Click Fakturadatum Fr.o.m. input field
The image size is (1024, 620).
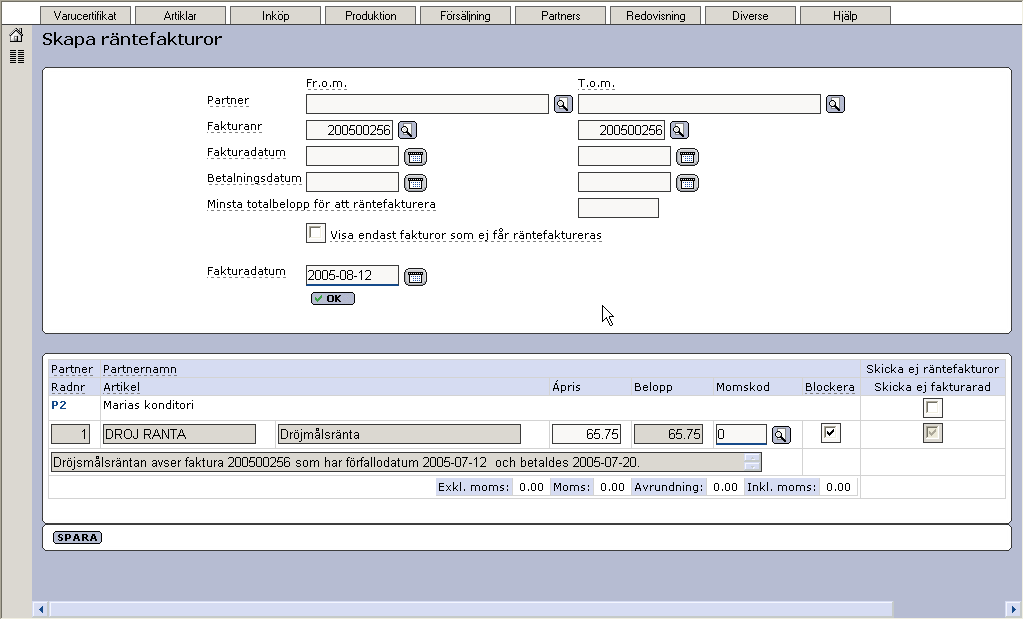(352, 157)
